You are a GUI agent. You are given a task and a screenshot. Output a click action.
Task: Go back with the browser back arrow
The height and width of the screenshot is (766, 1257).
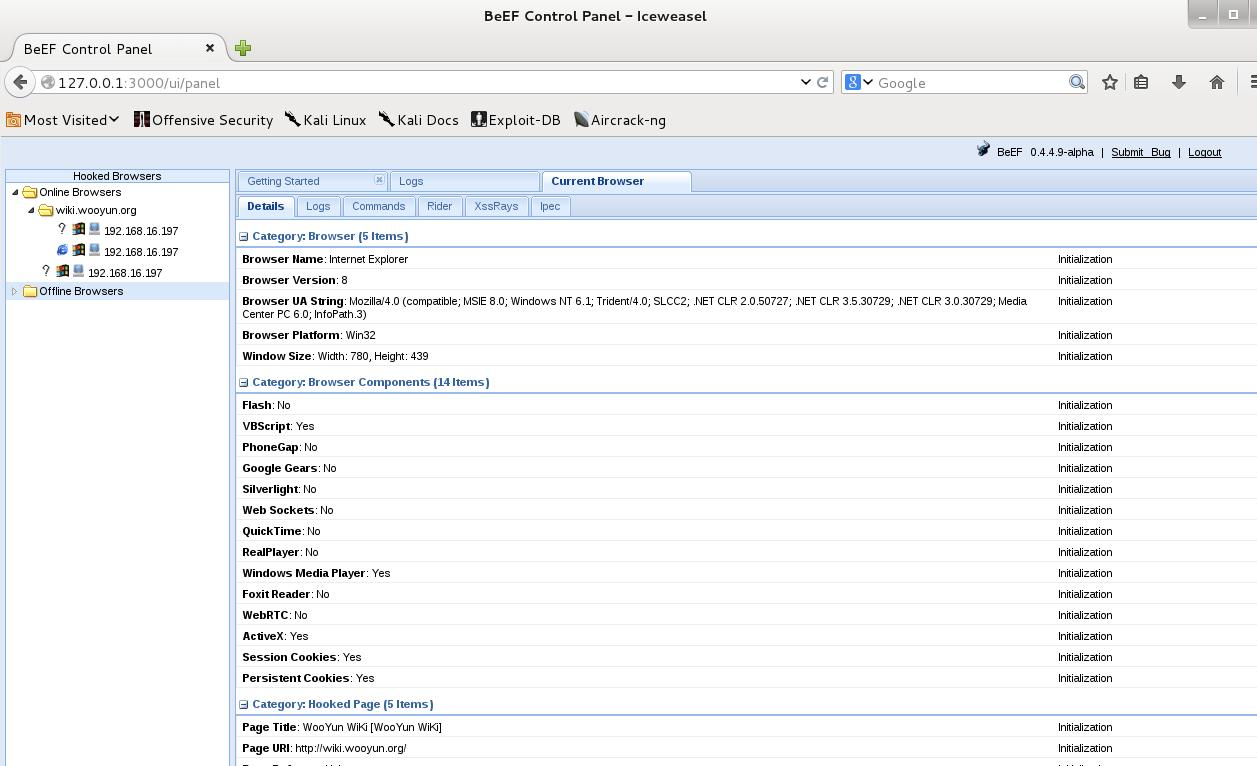coord(20,82)
